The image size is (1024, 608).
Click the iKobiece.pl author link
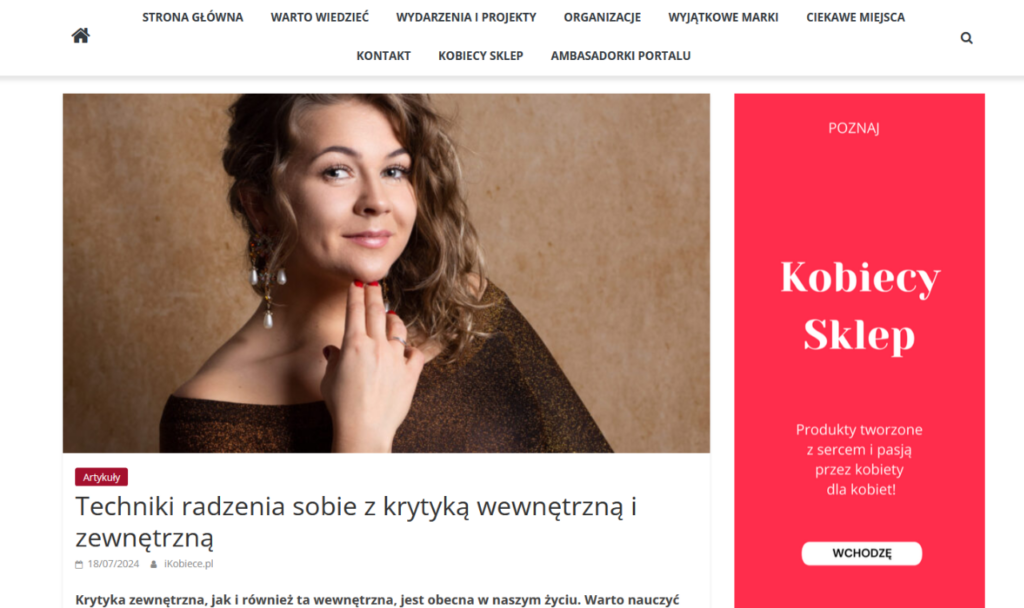189,564
